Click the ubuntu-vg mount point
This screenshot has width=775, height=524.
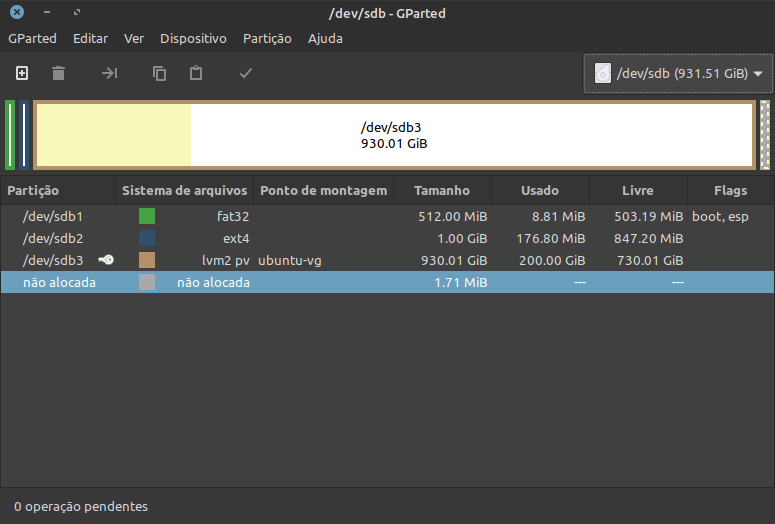[x=290, y=260]
